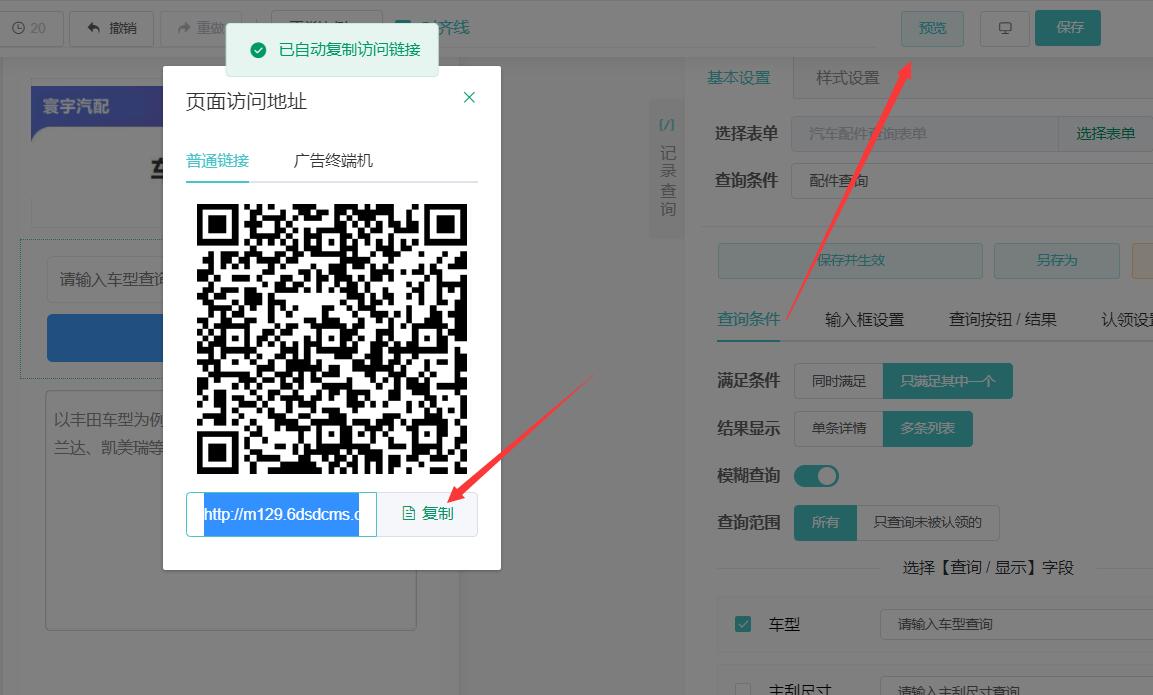Click the 重做 redo button
This screenshot has height=695, width=1153.
200,28
